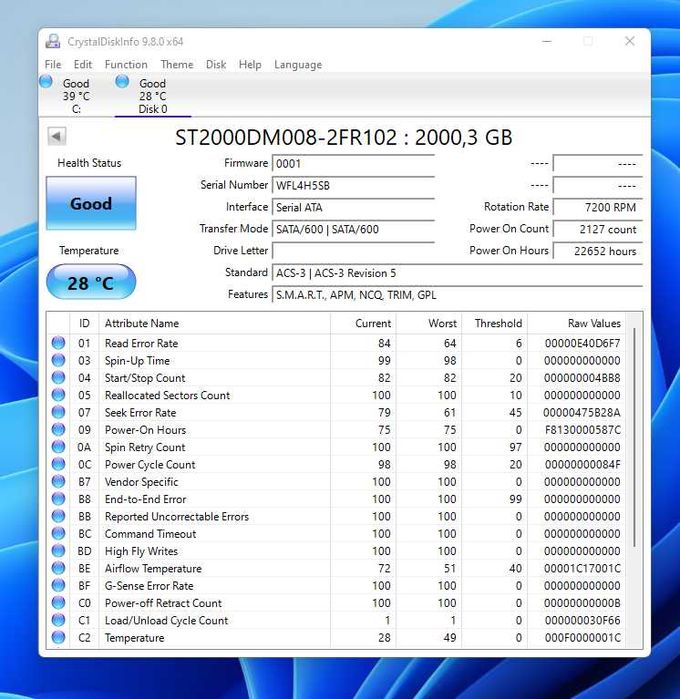
Task: Click the Threshold column header
Action: pos(494,323)
